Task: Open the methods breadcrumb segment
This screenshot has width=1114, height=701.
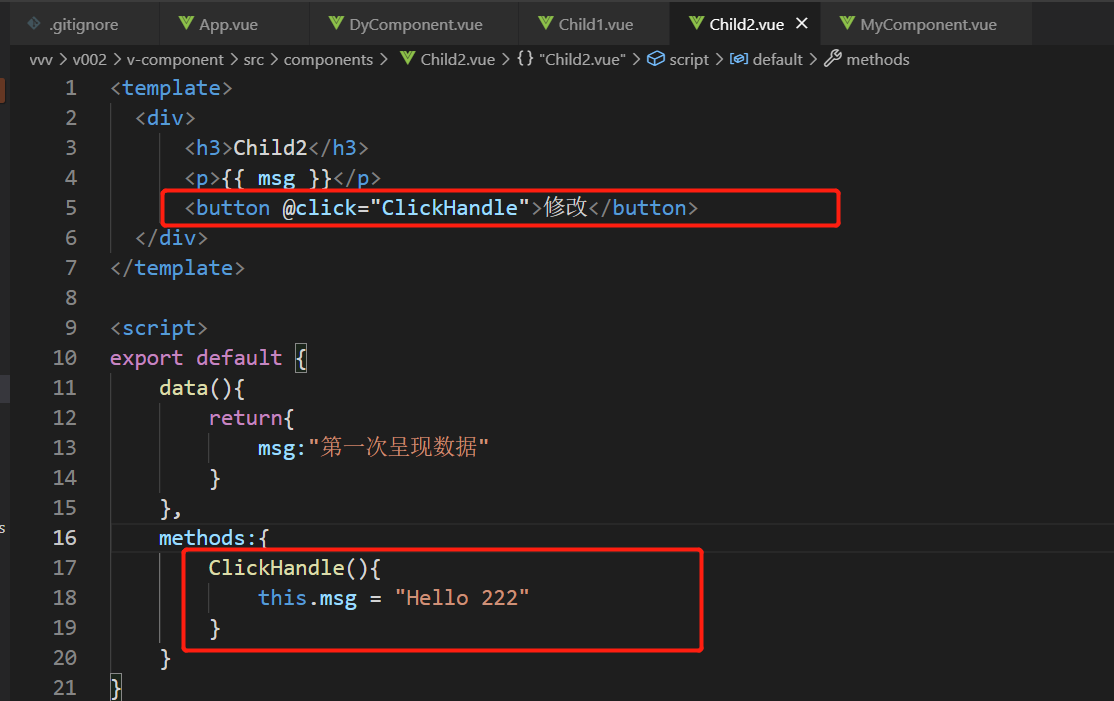Action: (x=877, y=60)
